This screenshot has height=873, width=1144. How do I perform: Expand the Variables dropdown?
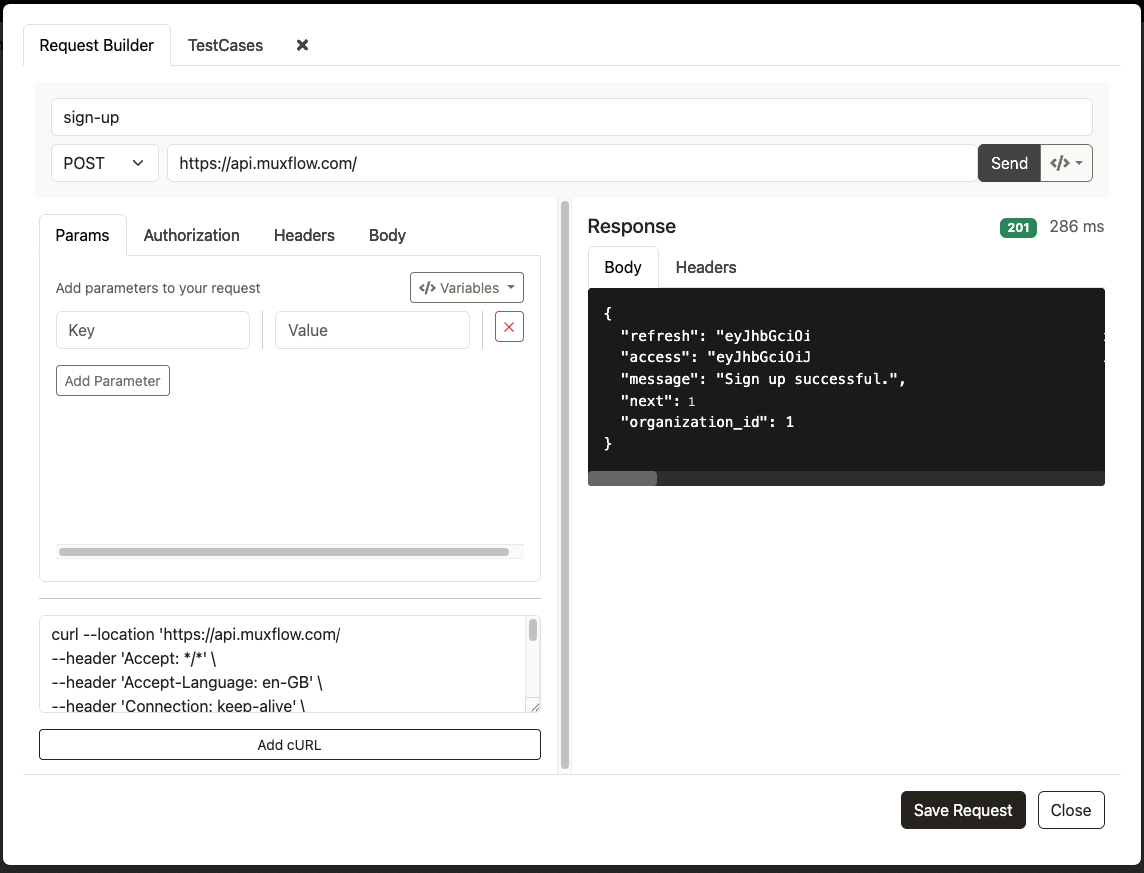(466, 287)
